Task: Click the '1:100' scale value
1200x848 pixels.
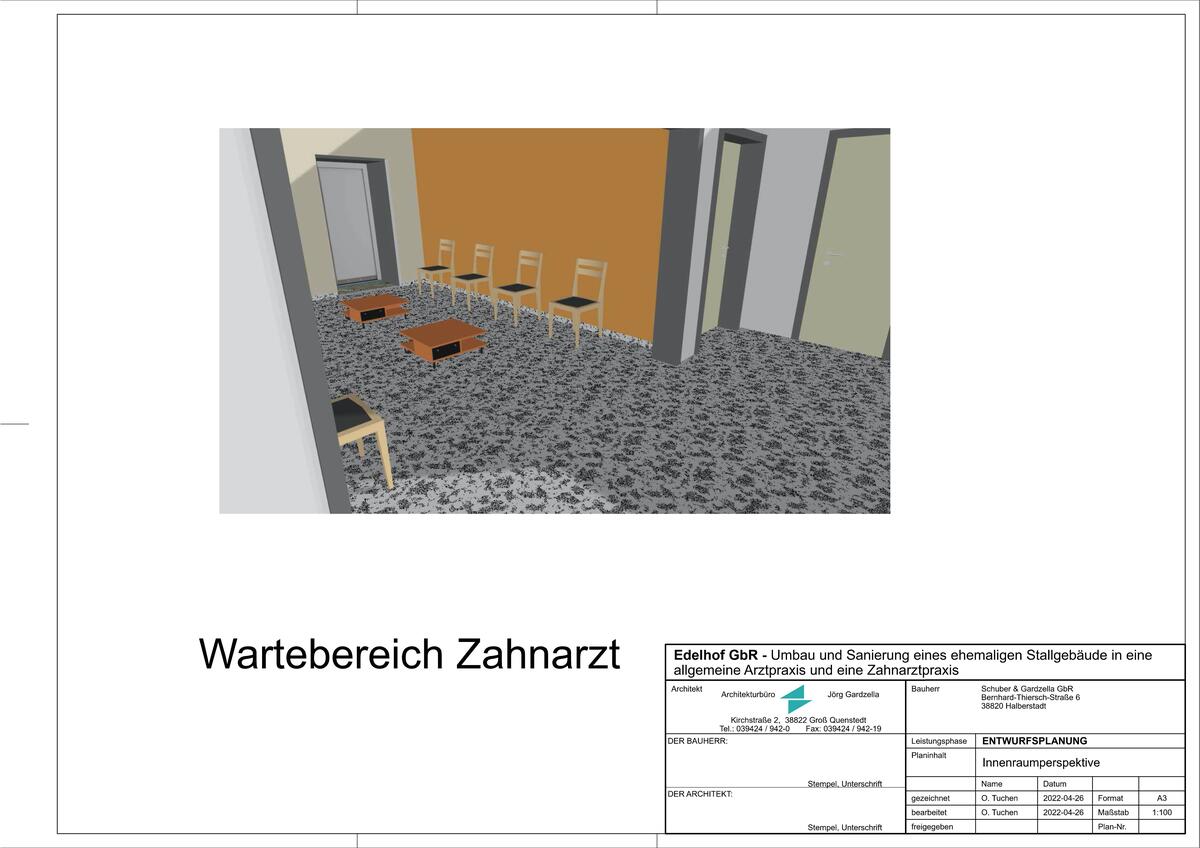Action: coord(1162,813)
